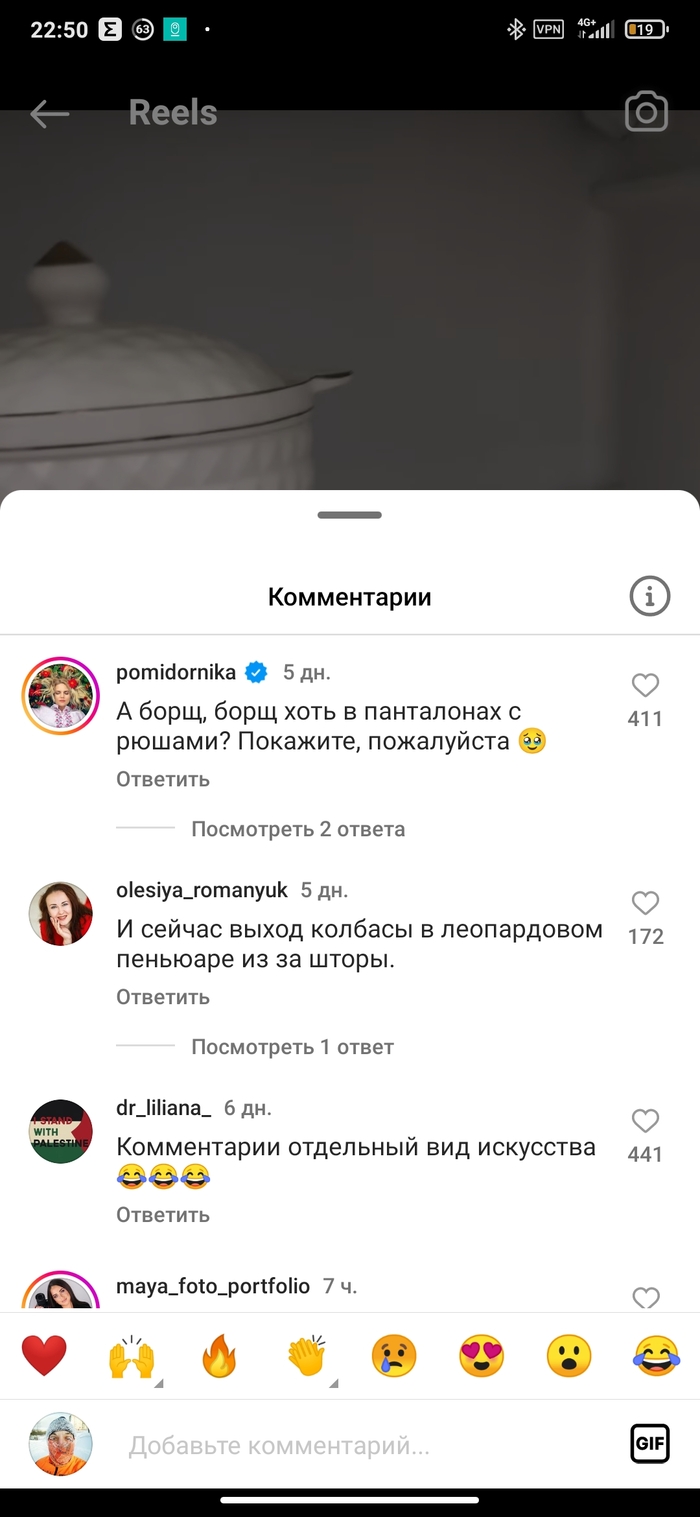Viewport: 700px width, 1517px height.
Task: Insert the laughing with tears emoji
Action: click(x=657, y=1357)
